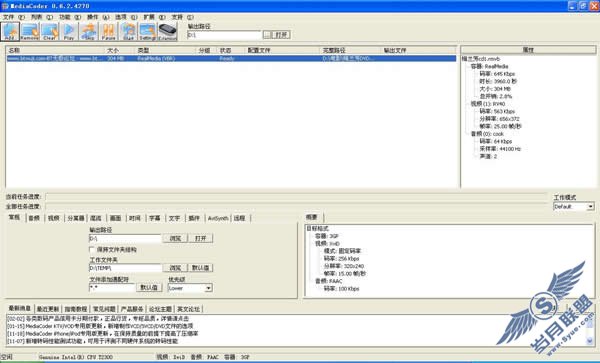The image size is (600, 363).
Task: Click 打开 in the 常规 tab panel
Action: 201,238
